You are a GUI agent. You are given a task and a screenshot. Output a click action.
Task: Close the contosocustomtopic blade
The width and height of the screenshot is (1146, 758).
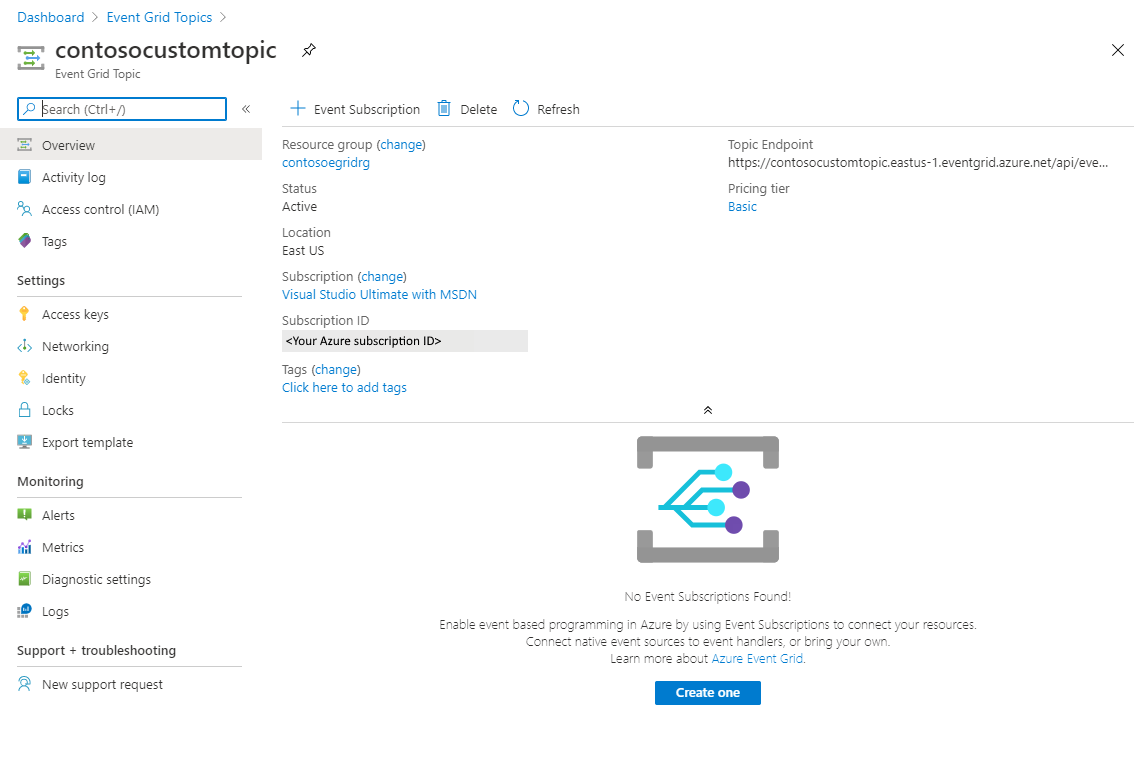point(1117,50)
